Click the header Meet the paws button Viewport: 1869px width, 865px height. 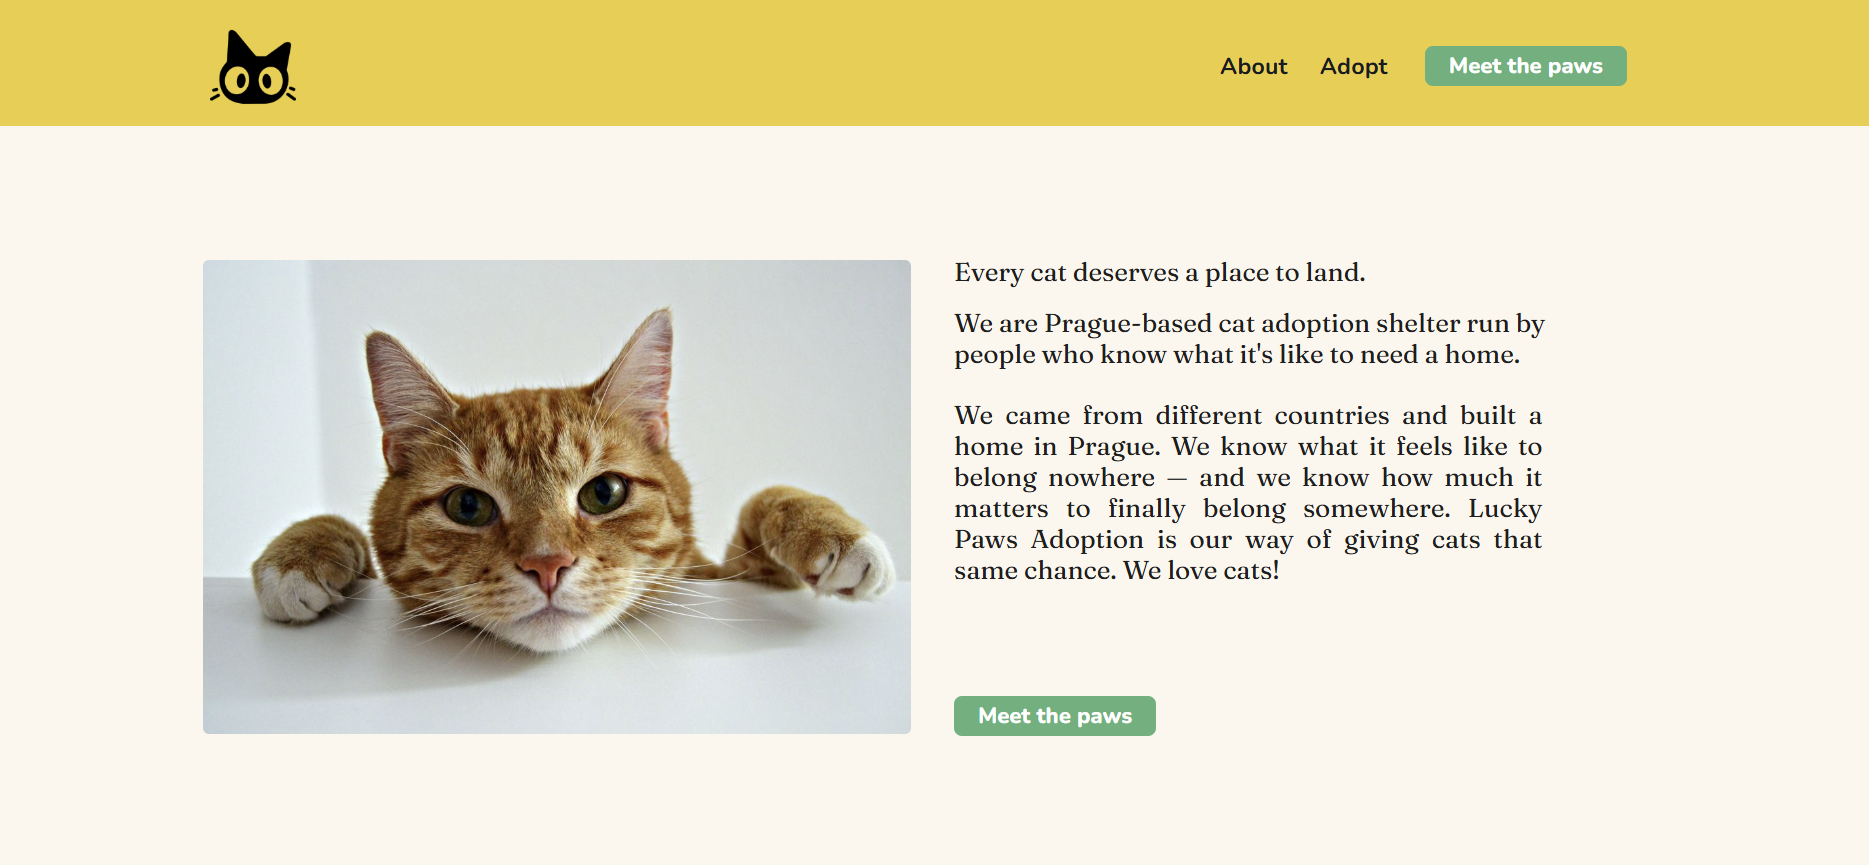pos(1525,66)
